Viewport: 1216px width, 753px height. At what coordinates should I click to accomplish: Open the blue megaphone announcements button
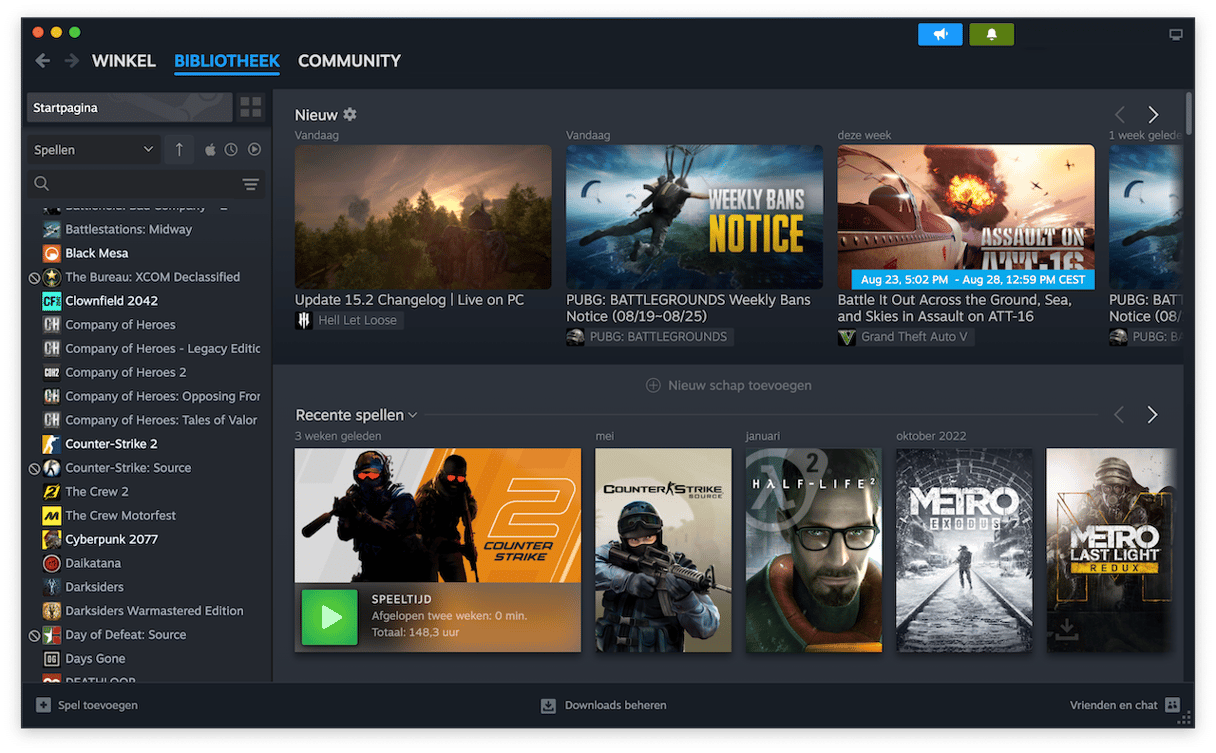pos(940,34)
